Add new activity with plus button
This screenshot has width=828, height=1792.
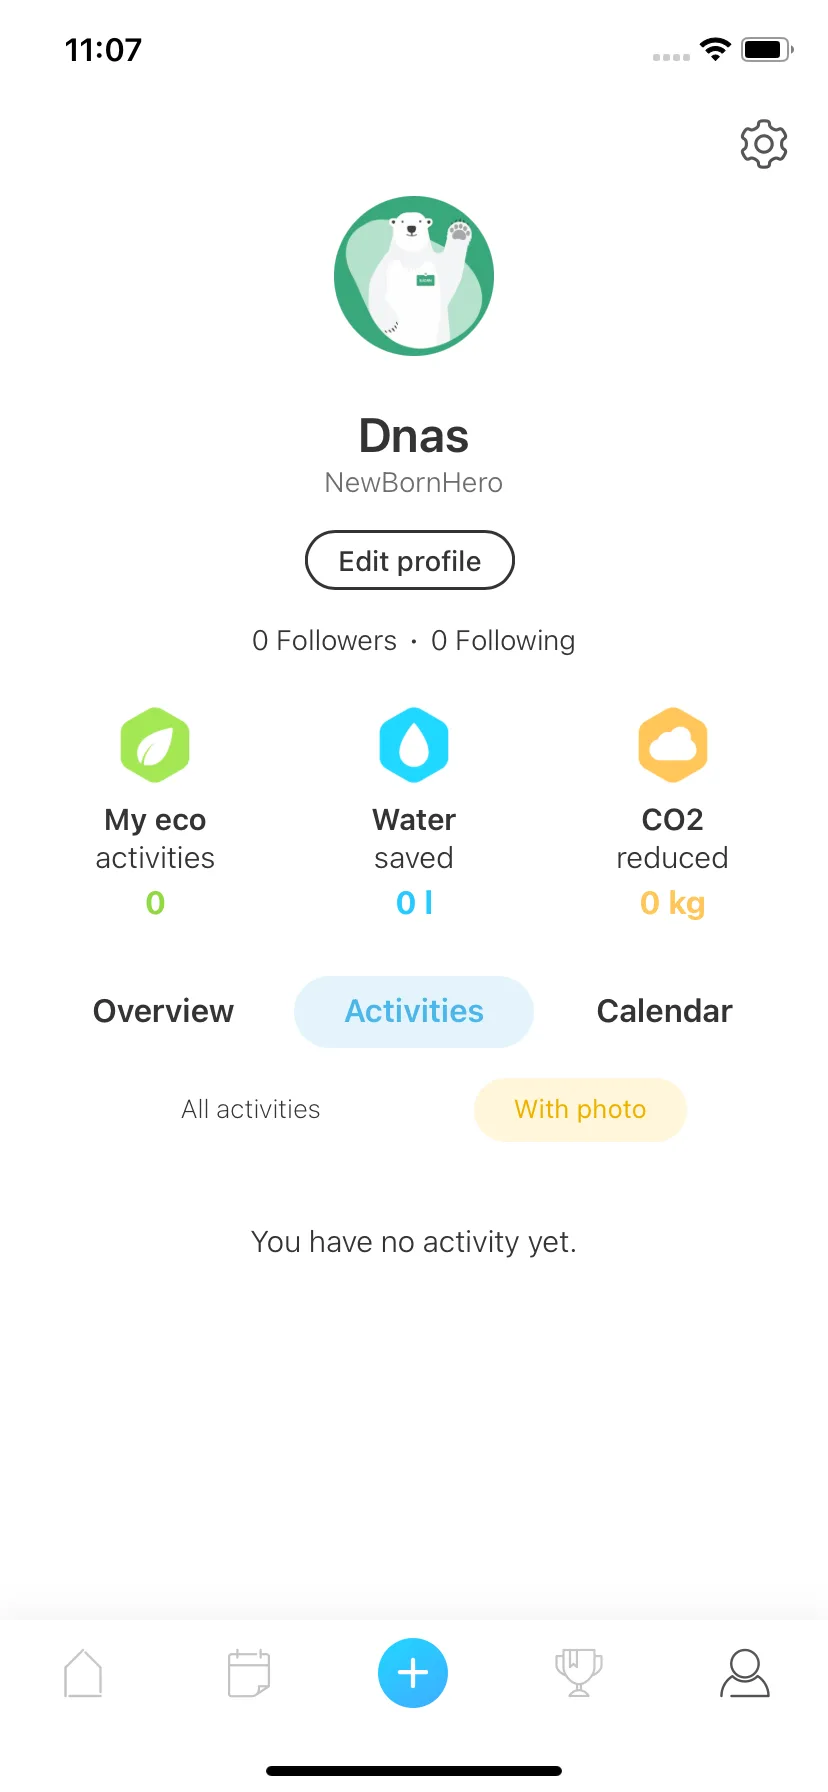(413, 1673)
